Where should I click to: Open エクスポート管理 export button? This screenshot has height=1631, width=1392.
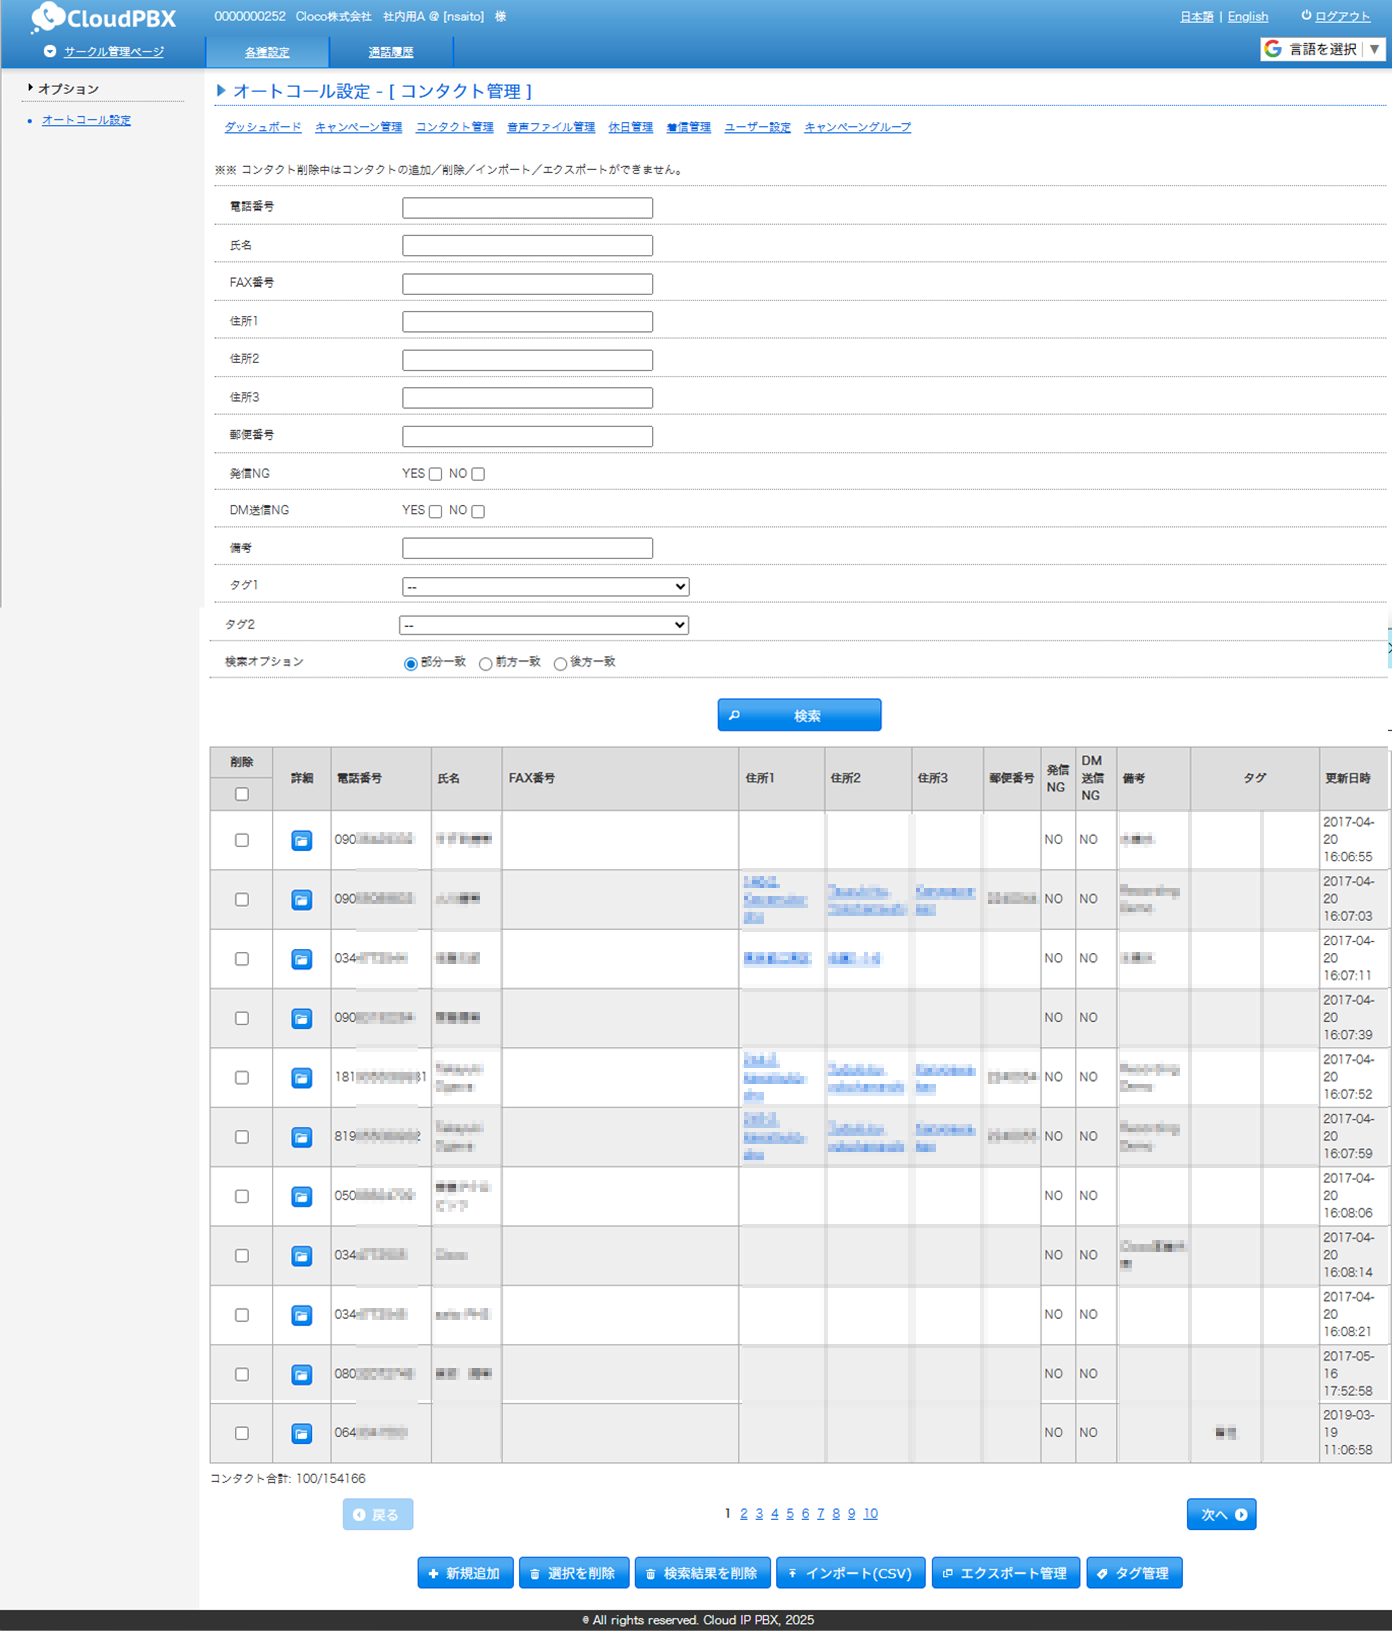tap(1005, 1573)
